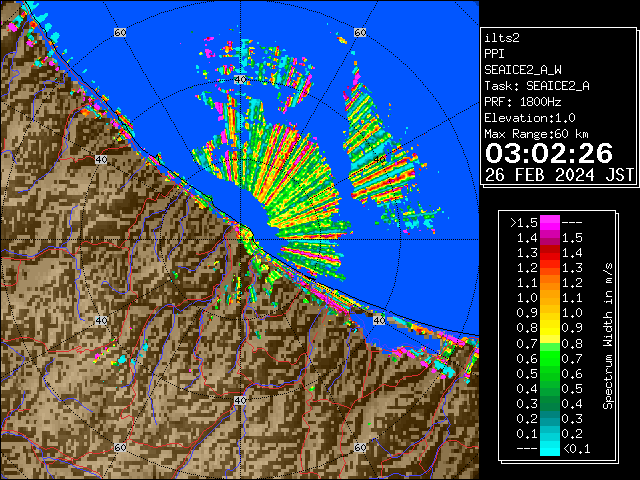
Task: Click the red legend band beside 1.3
Action: (550, 253)
